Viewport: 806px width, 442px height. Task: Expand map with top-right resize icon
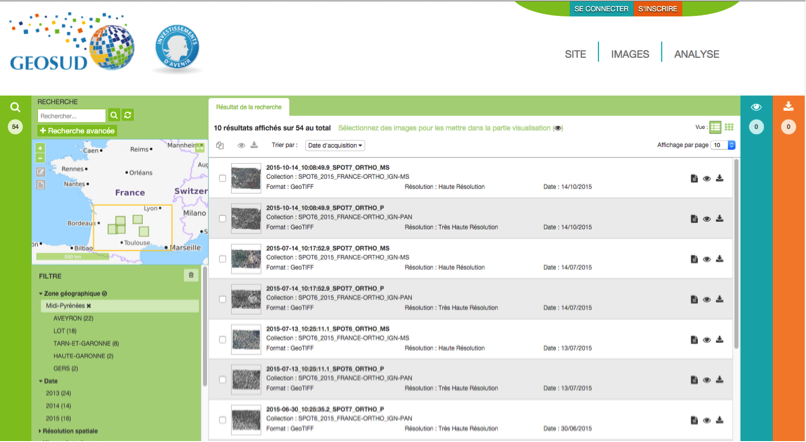pyautogui.click(x=200, y=149)
